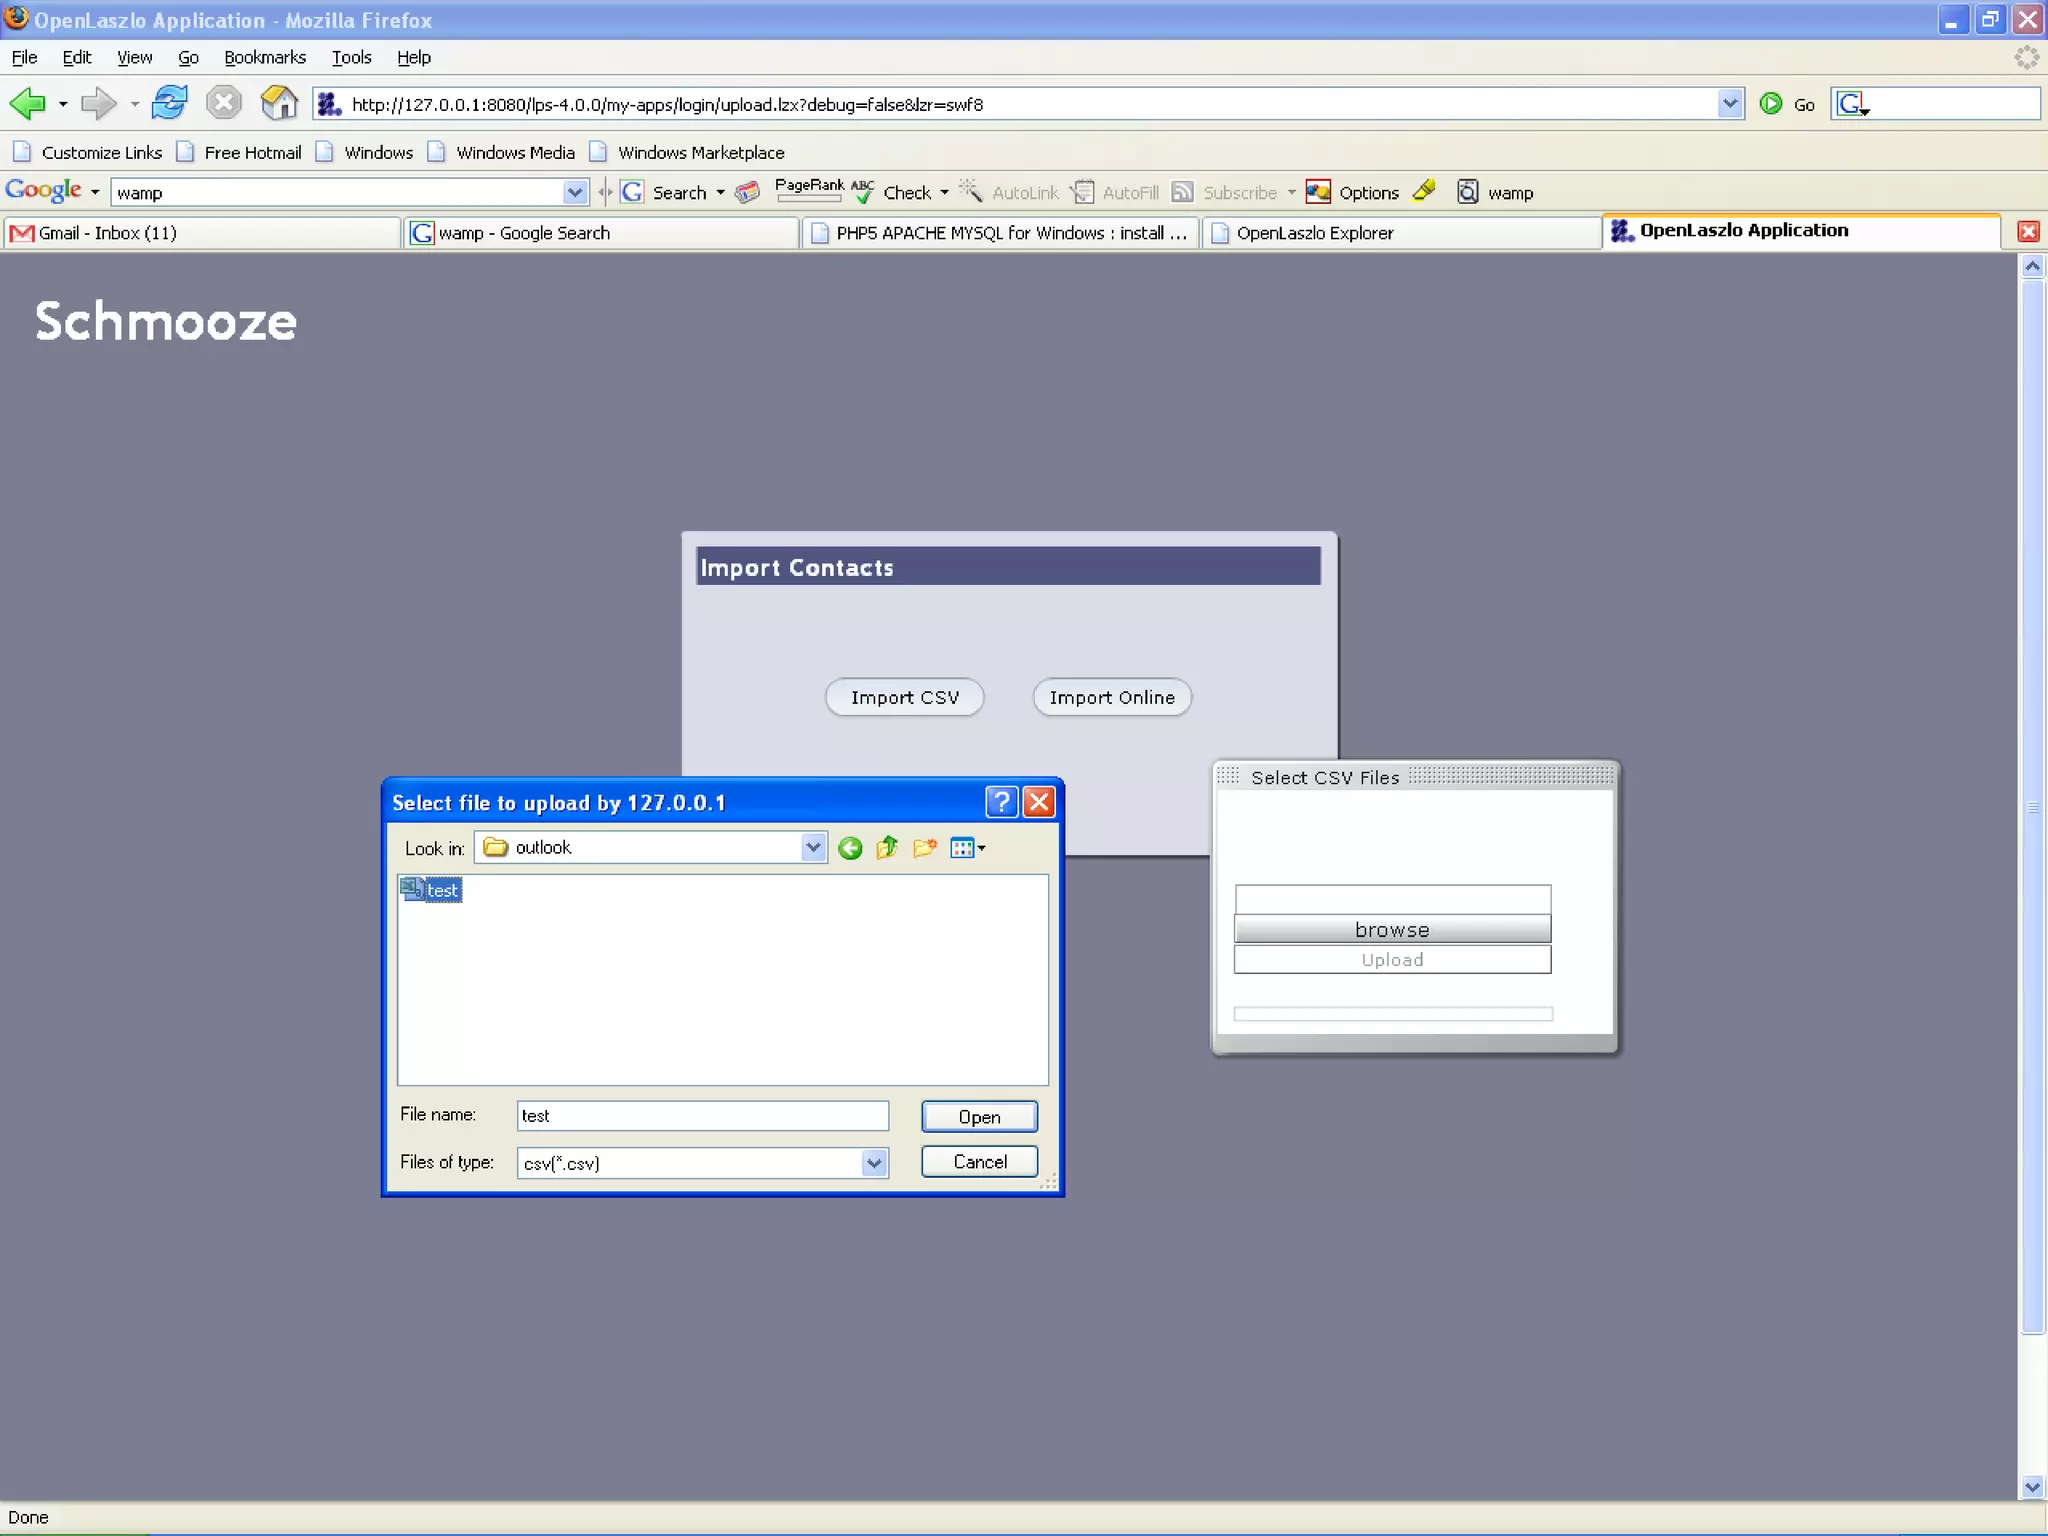
Task: Expand the Look in folder dropdown
Action: 813,848
